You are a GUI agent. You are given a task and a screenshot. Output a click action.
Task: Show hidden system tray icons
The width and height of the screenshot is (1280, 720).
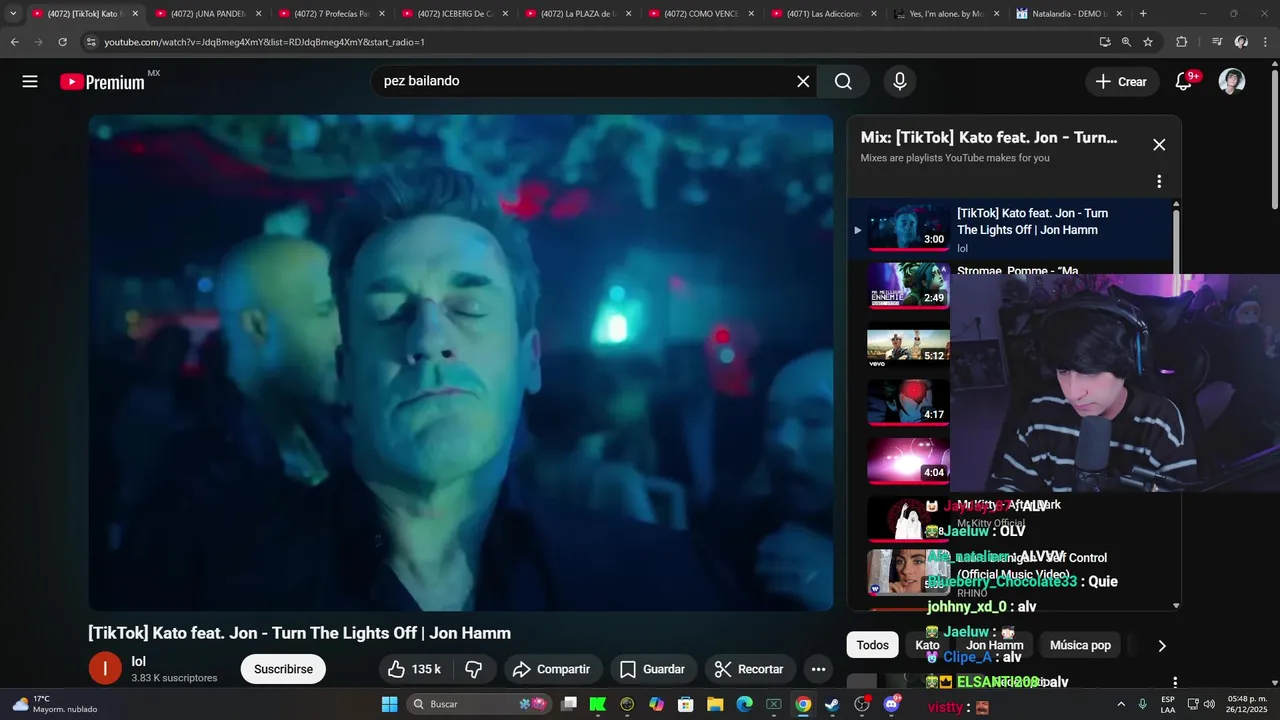pyautogui.click(x=1120, y=704)
